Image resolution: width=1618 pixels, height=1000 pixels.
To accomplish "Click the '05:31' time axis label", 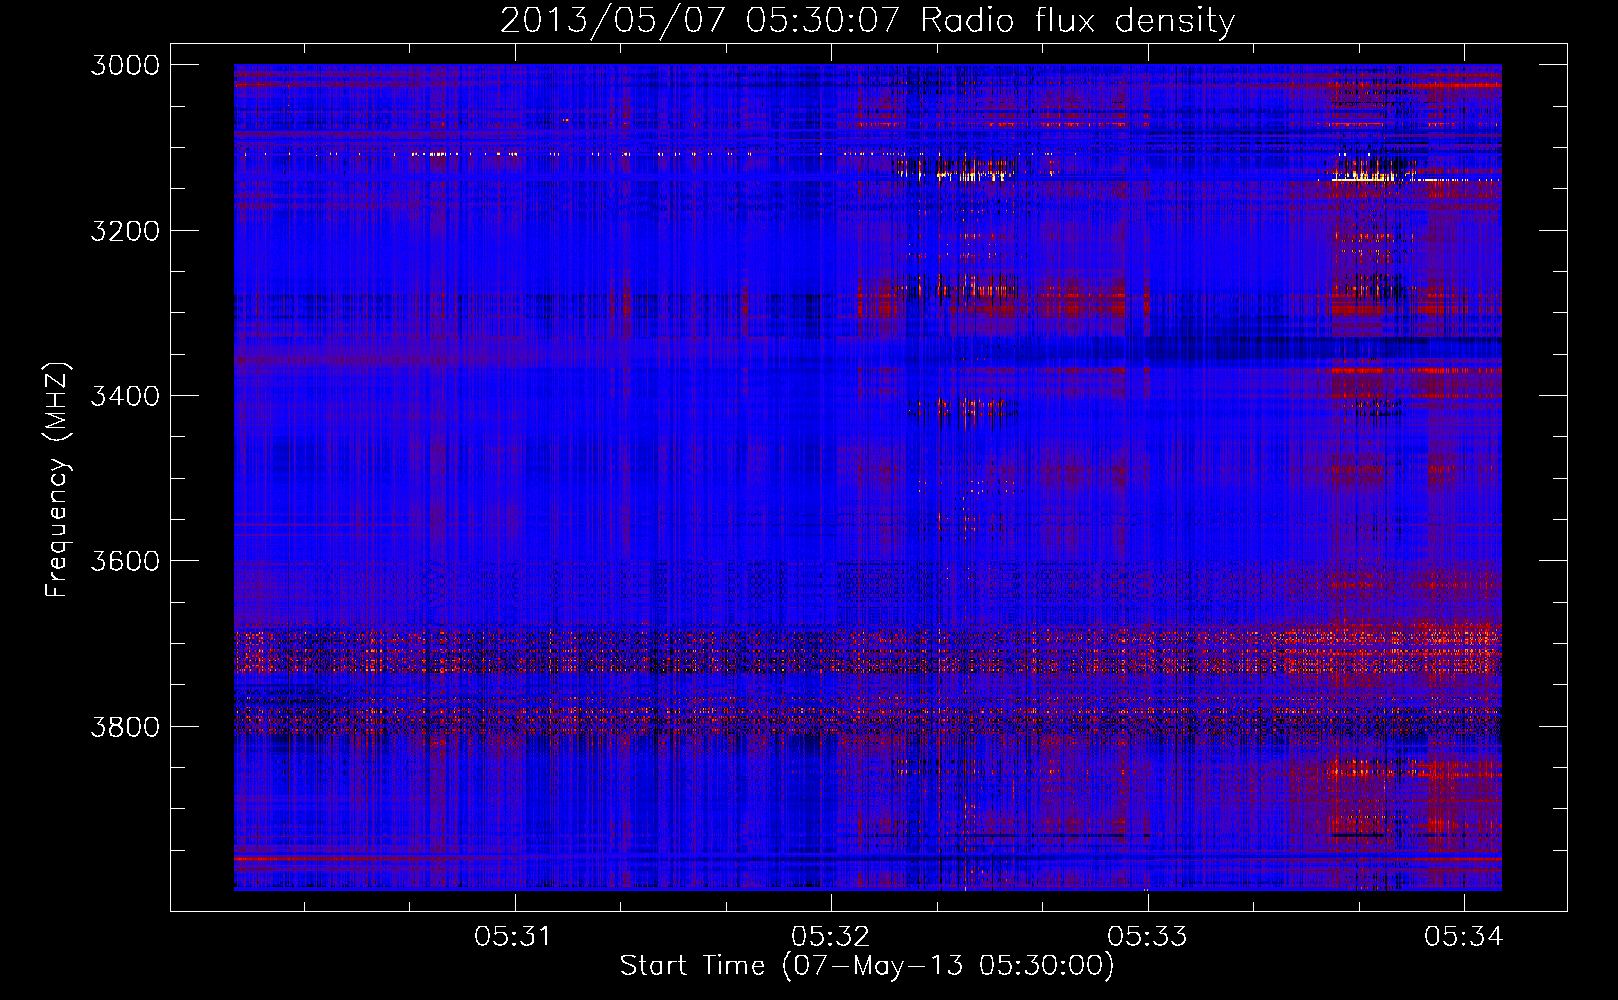I will tap(513, 936).
